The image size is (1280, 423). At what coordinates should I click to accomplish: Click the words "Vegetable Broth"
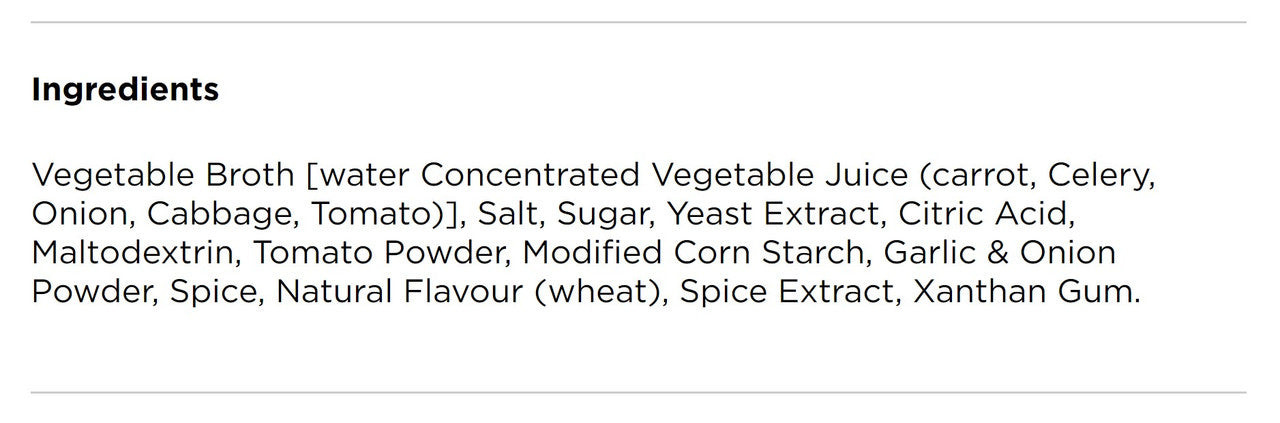pyautogui.click(x=163, y=175)
